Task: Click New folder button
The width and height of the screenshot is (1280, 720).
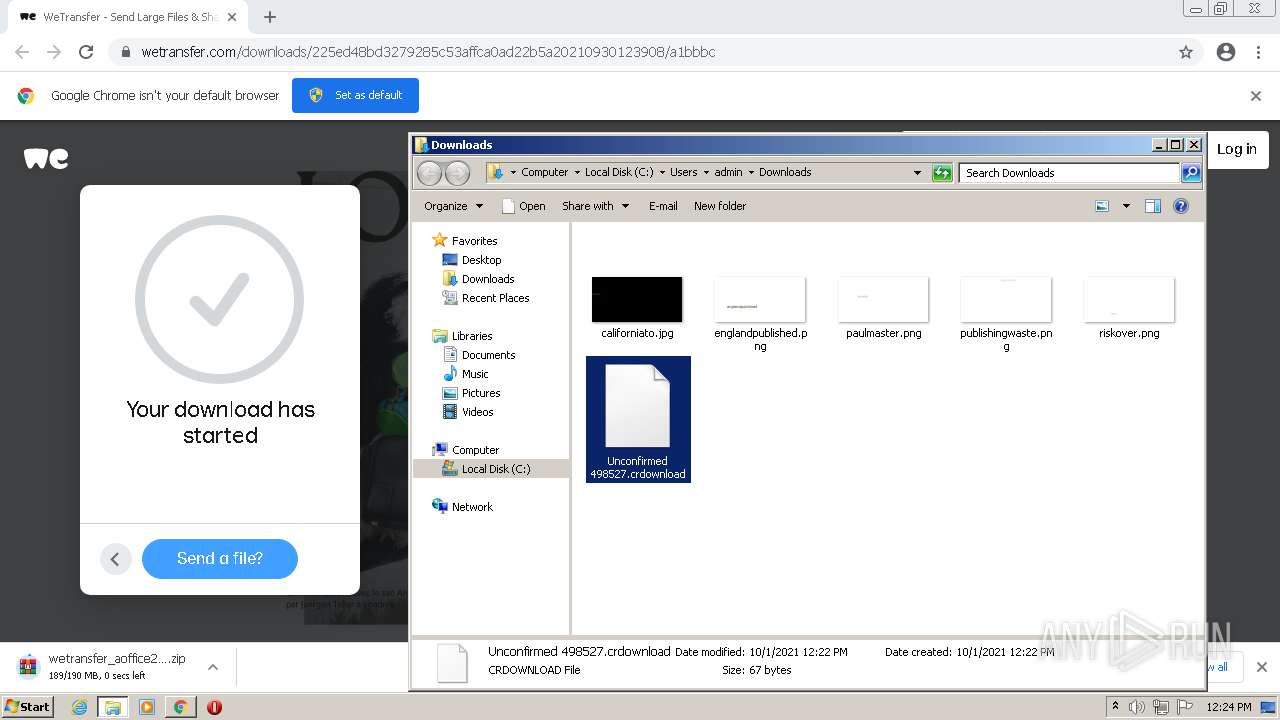Action: click(720, 206)
